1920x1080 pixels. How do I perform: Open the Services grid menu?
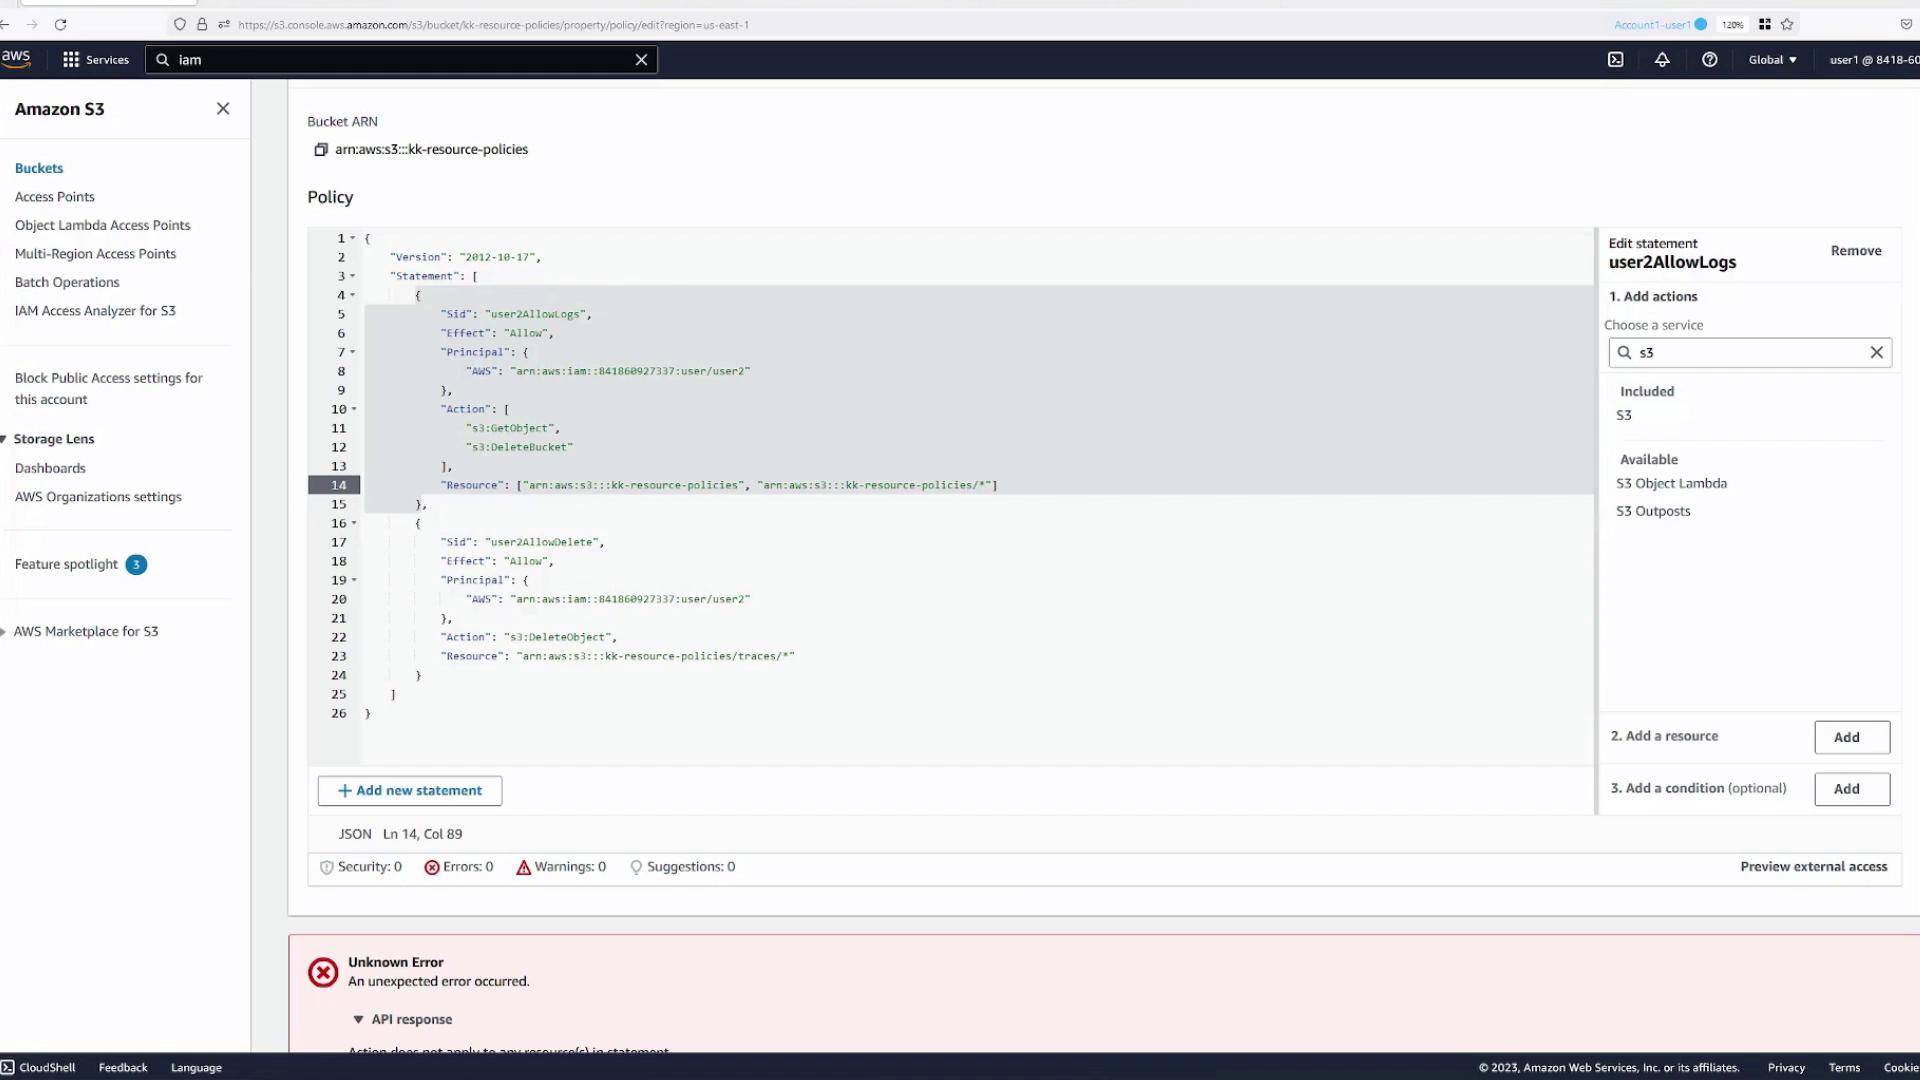(96, 60)
